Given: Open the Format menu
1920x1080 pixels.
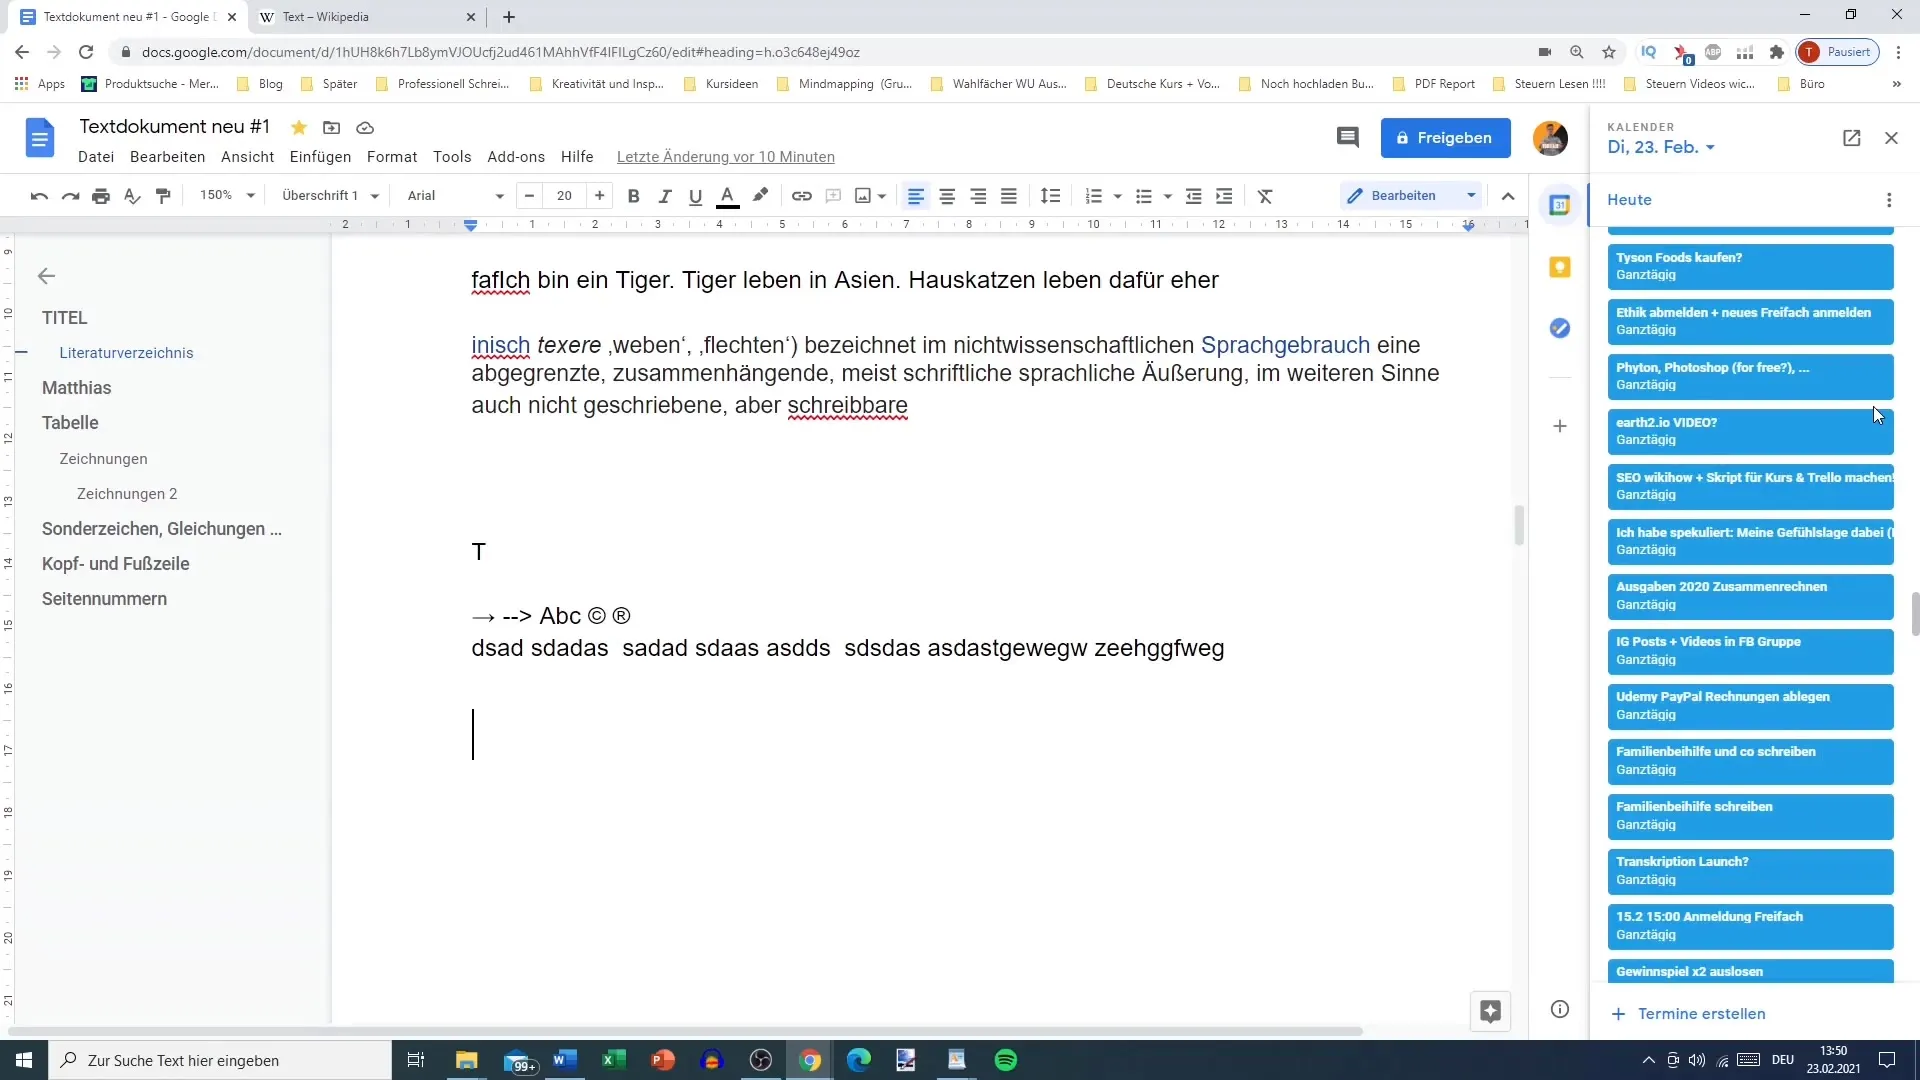Looking at the screenshot, I should point(392,157).
